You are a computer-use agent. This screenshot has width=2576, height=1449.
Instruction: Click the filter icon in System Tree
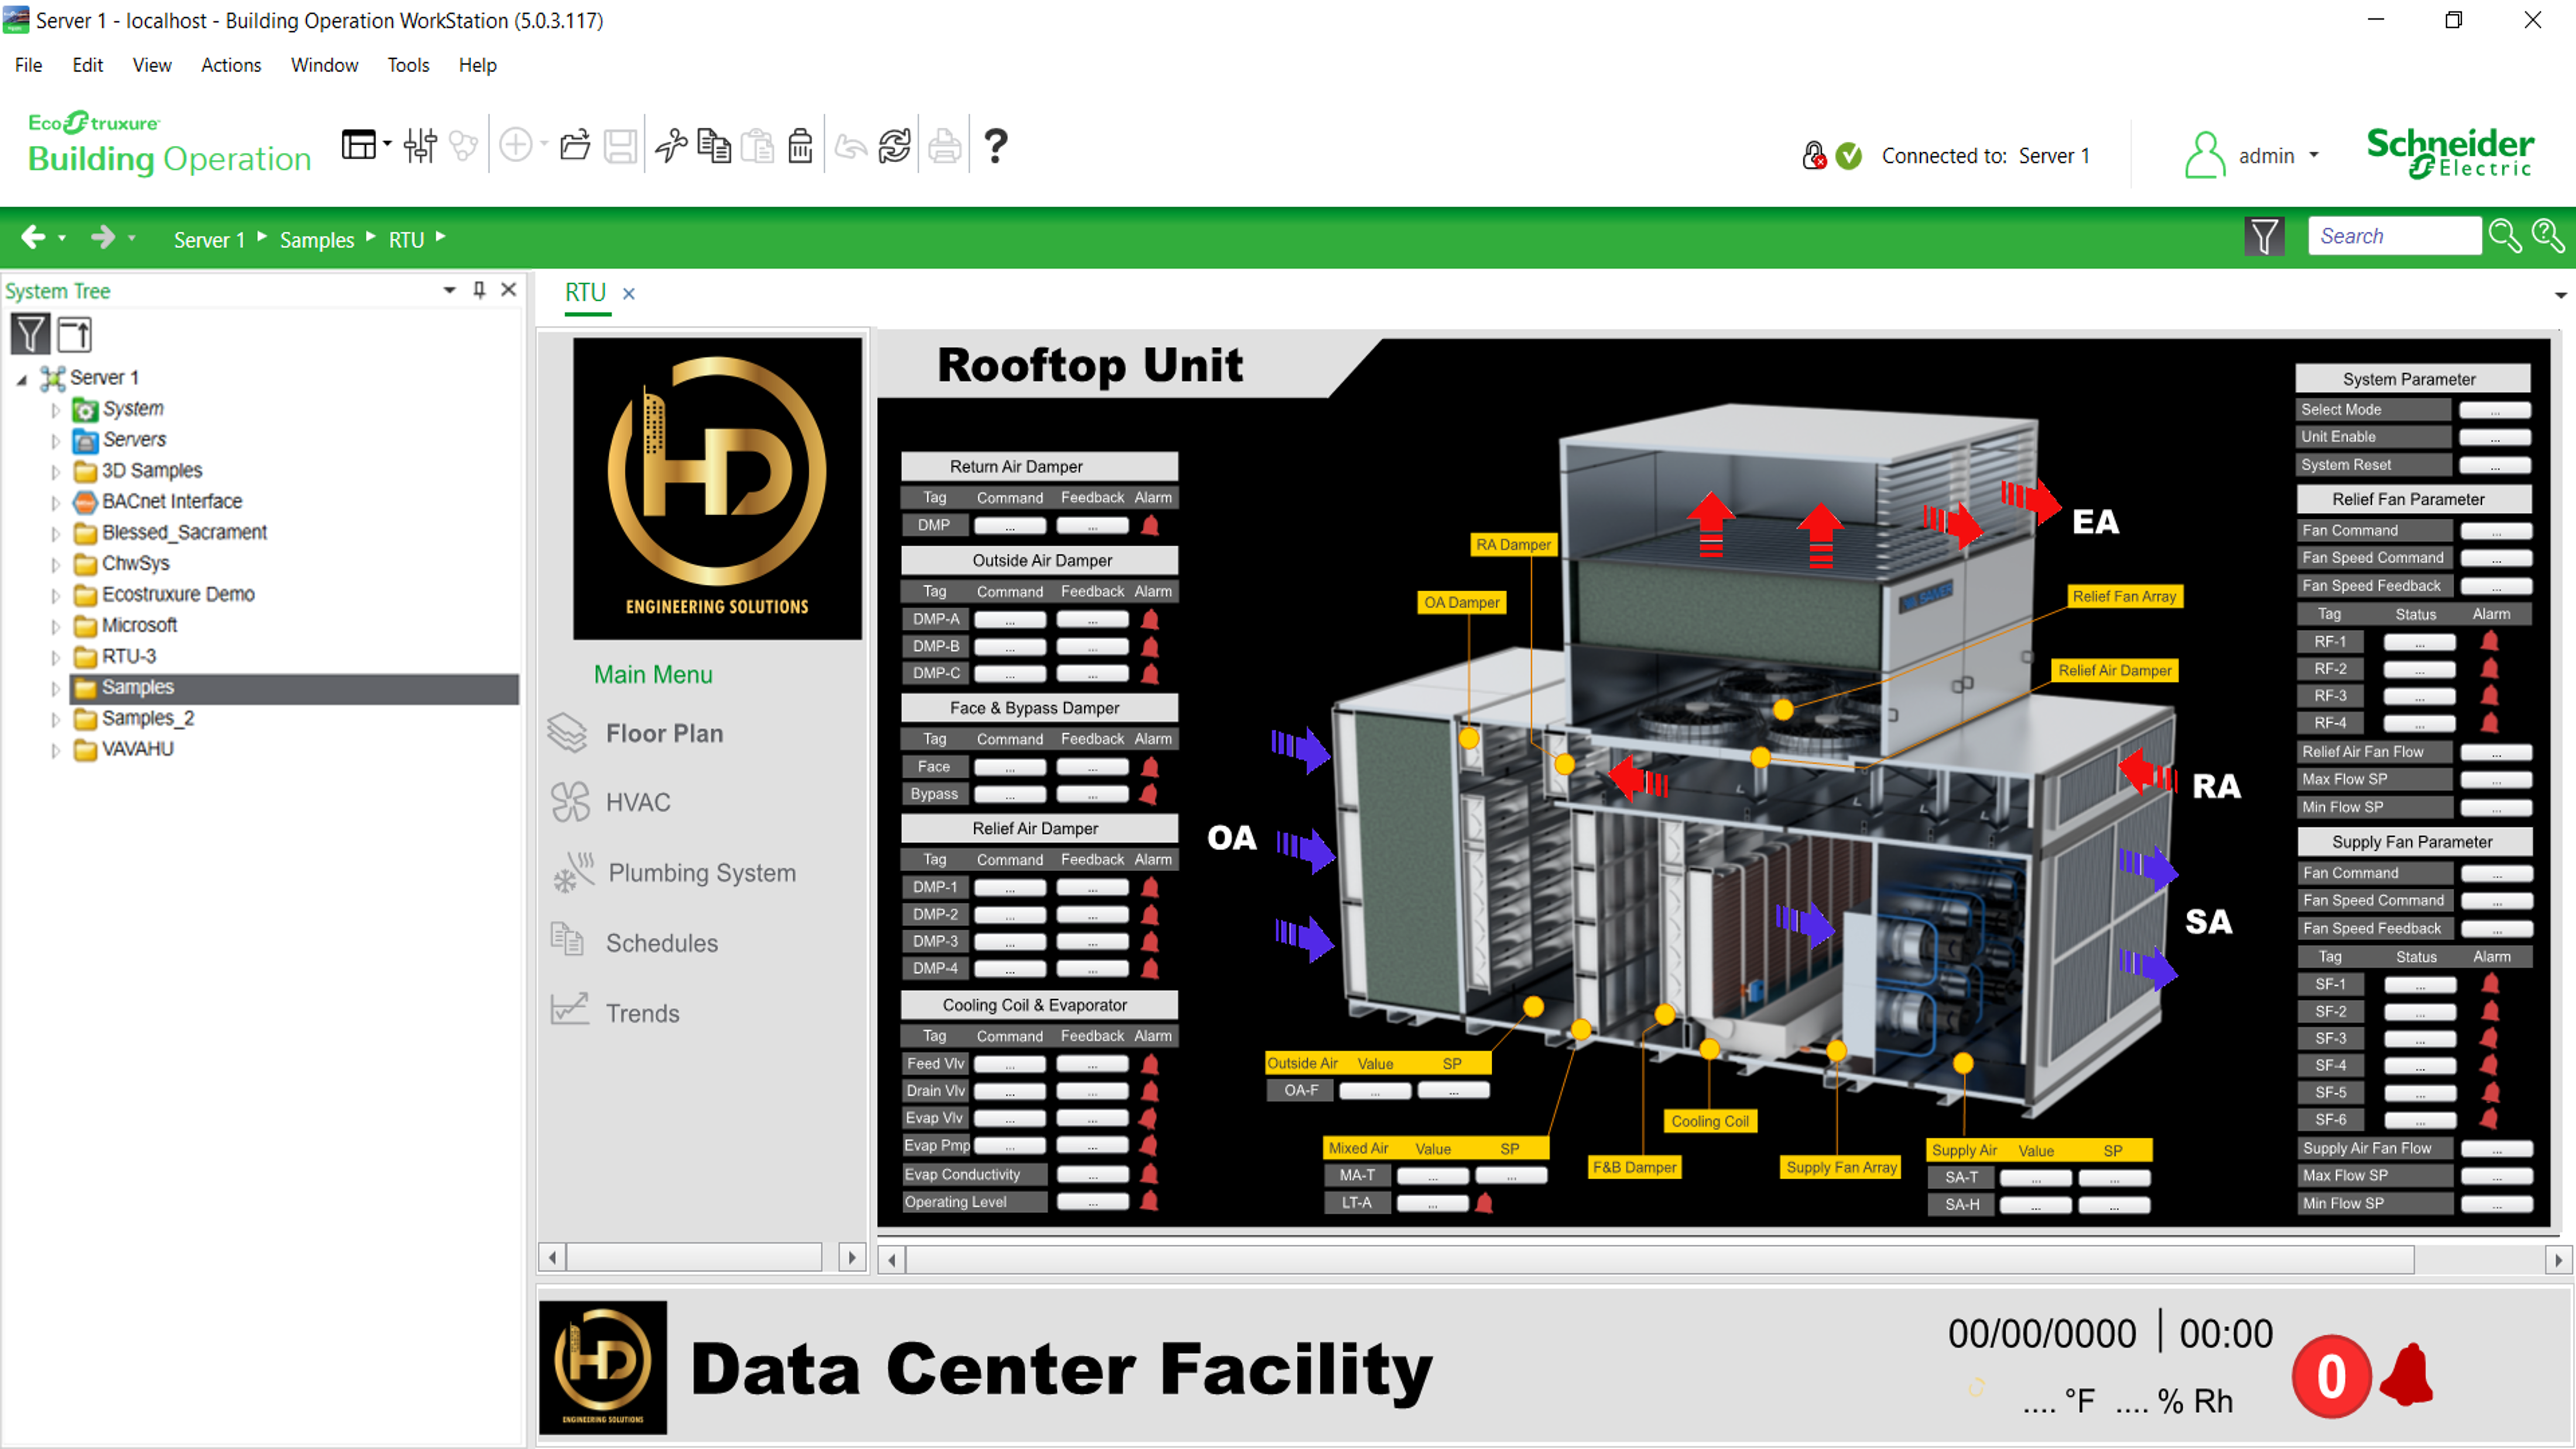click(30, 334)
